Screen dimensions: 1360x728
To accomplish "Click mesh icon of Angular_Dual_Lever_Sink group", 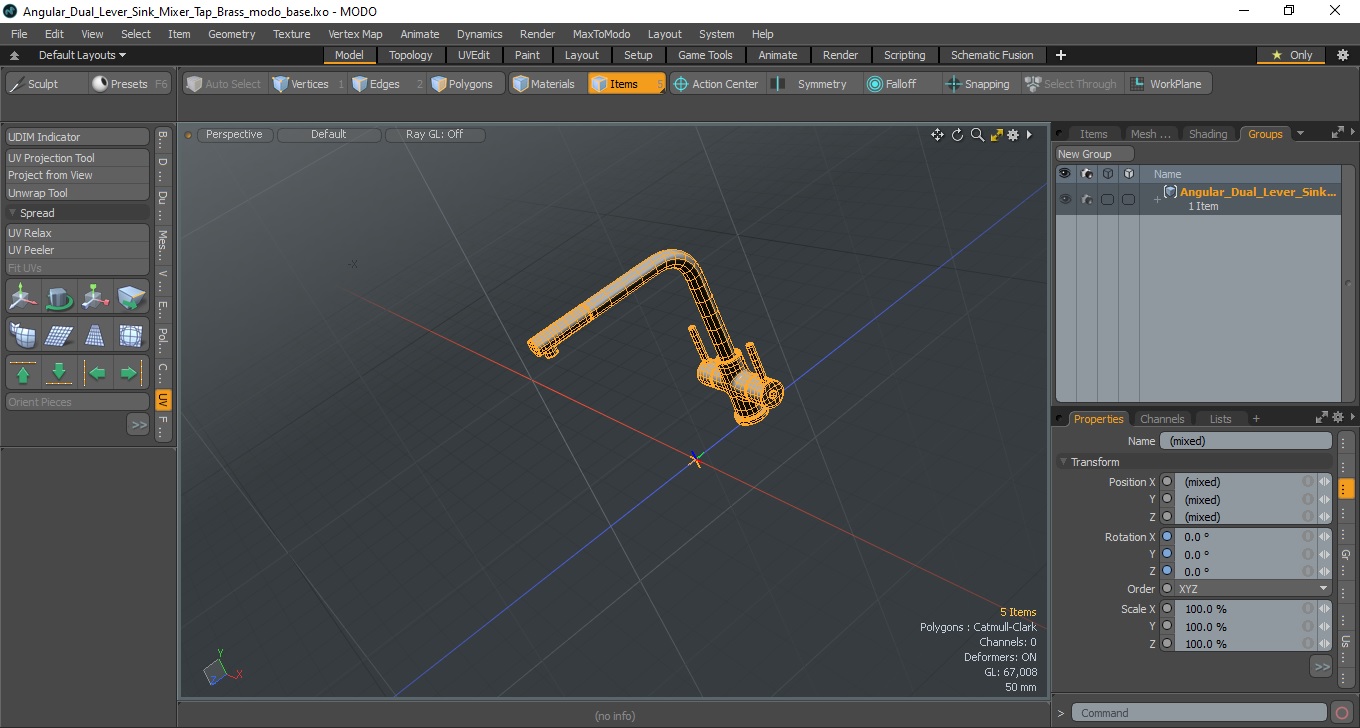I will pyautogui.click(x=1170, y=192).
